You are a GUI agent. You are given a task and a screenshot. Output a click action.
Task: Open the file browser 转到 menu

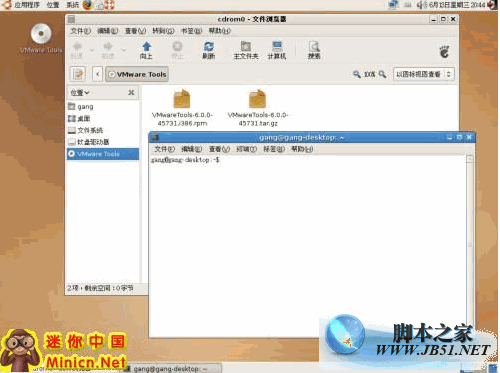tap(163, 31)
